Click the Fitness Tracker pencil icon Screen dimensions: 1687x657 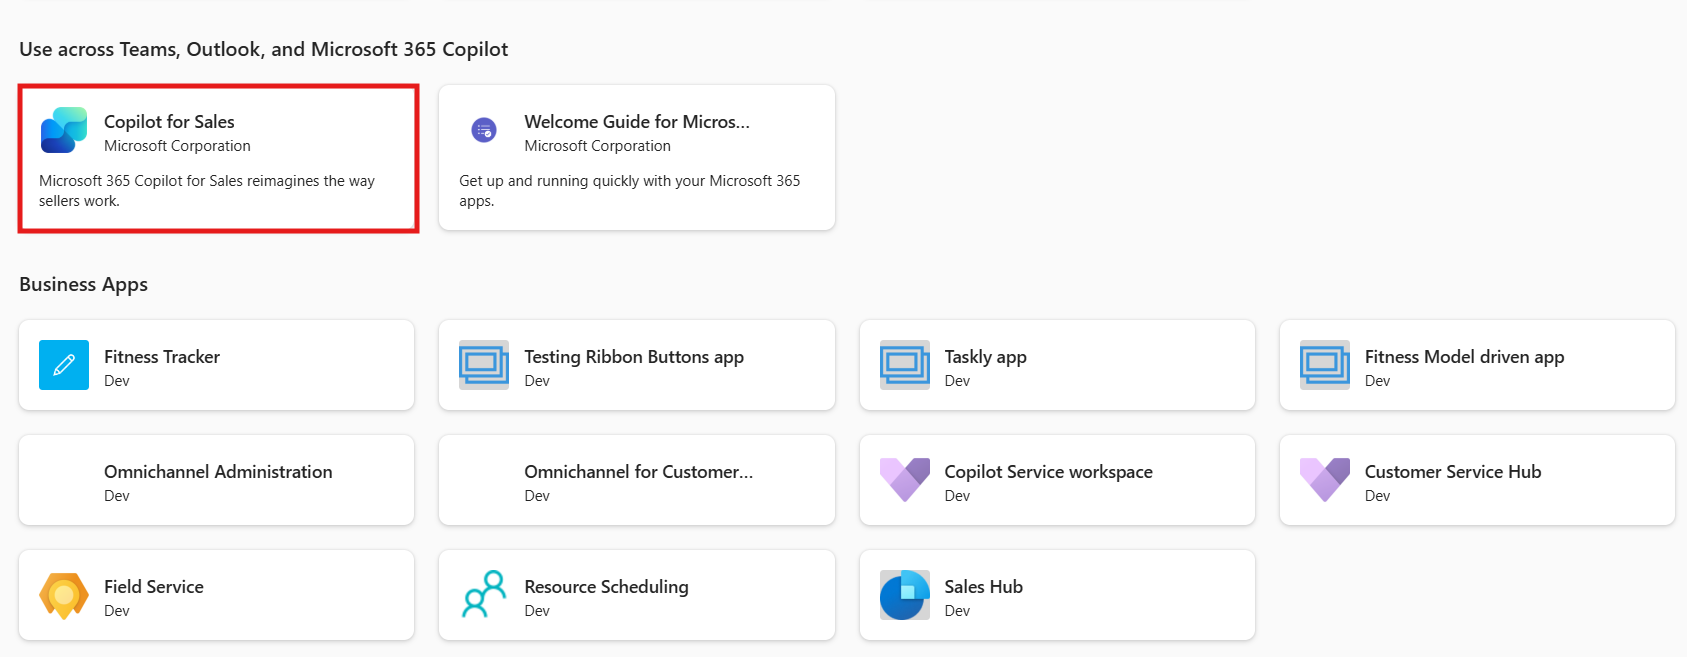point(64,365)
